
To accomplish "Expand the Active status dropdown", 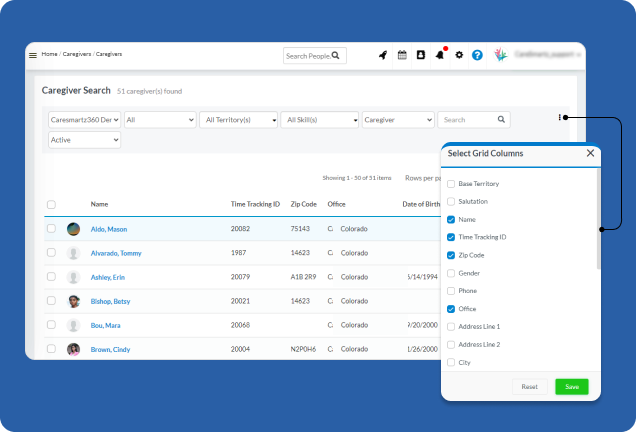I will point(84,140).
